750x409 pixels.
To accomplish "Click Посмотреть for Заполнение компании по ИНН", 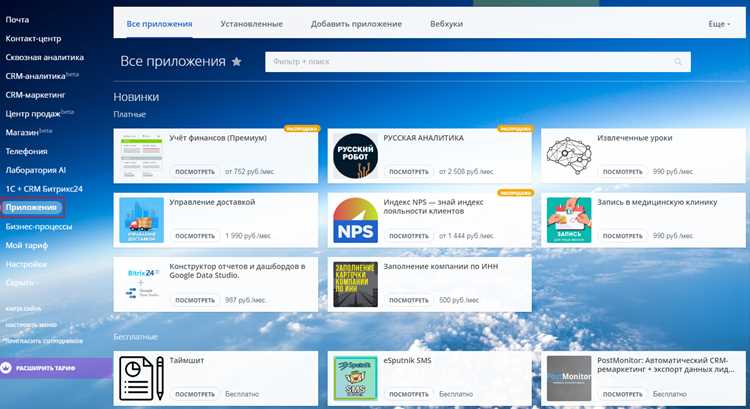I will coord(408,300).
